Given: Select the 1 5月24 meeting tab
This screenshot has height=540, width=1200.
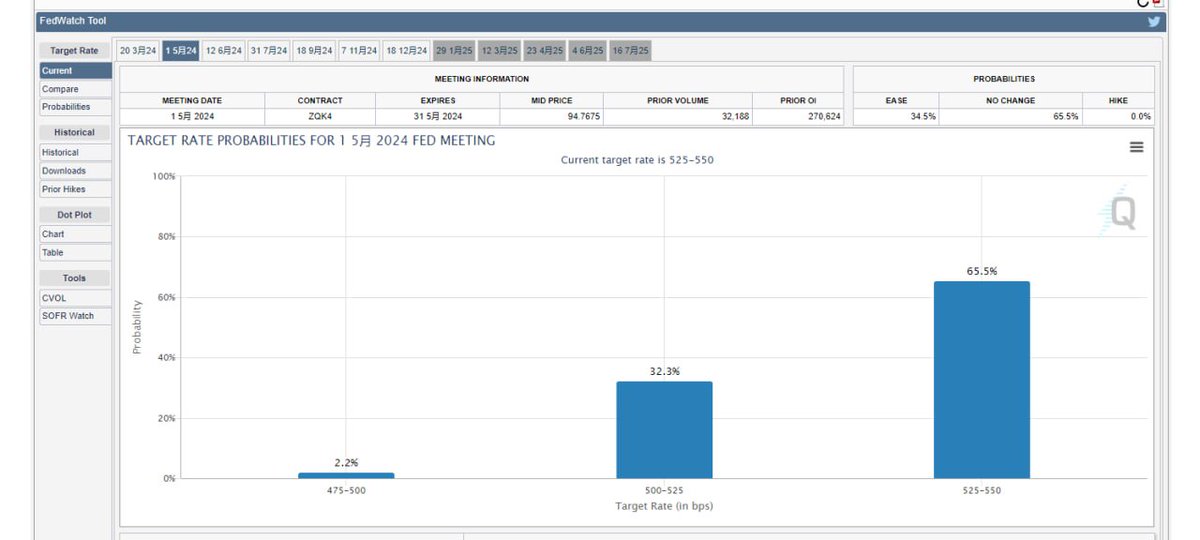Looking at the screenshot, I should pos(181,50).
